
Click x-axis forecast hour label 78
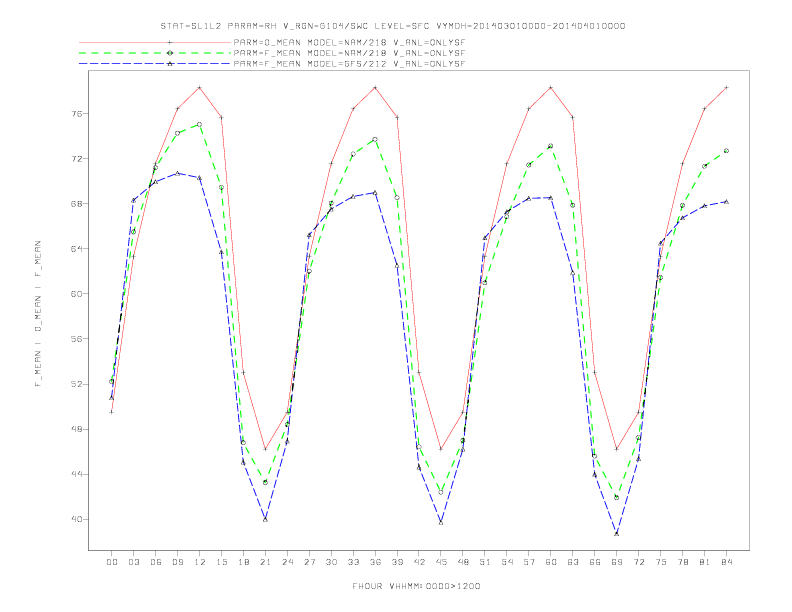point(682,562)
